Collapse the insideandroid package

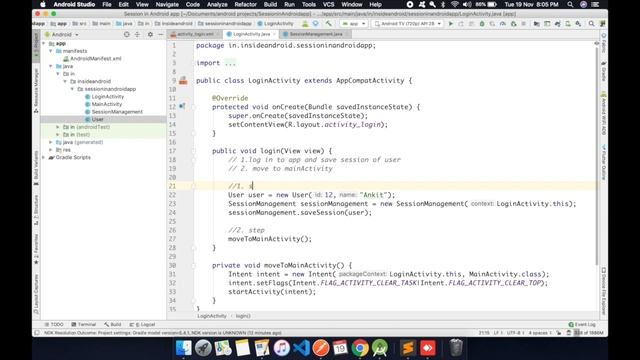(65, 81)
